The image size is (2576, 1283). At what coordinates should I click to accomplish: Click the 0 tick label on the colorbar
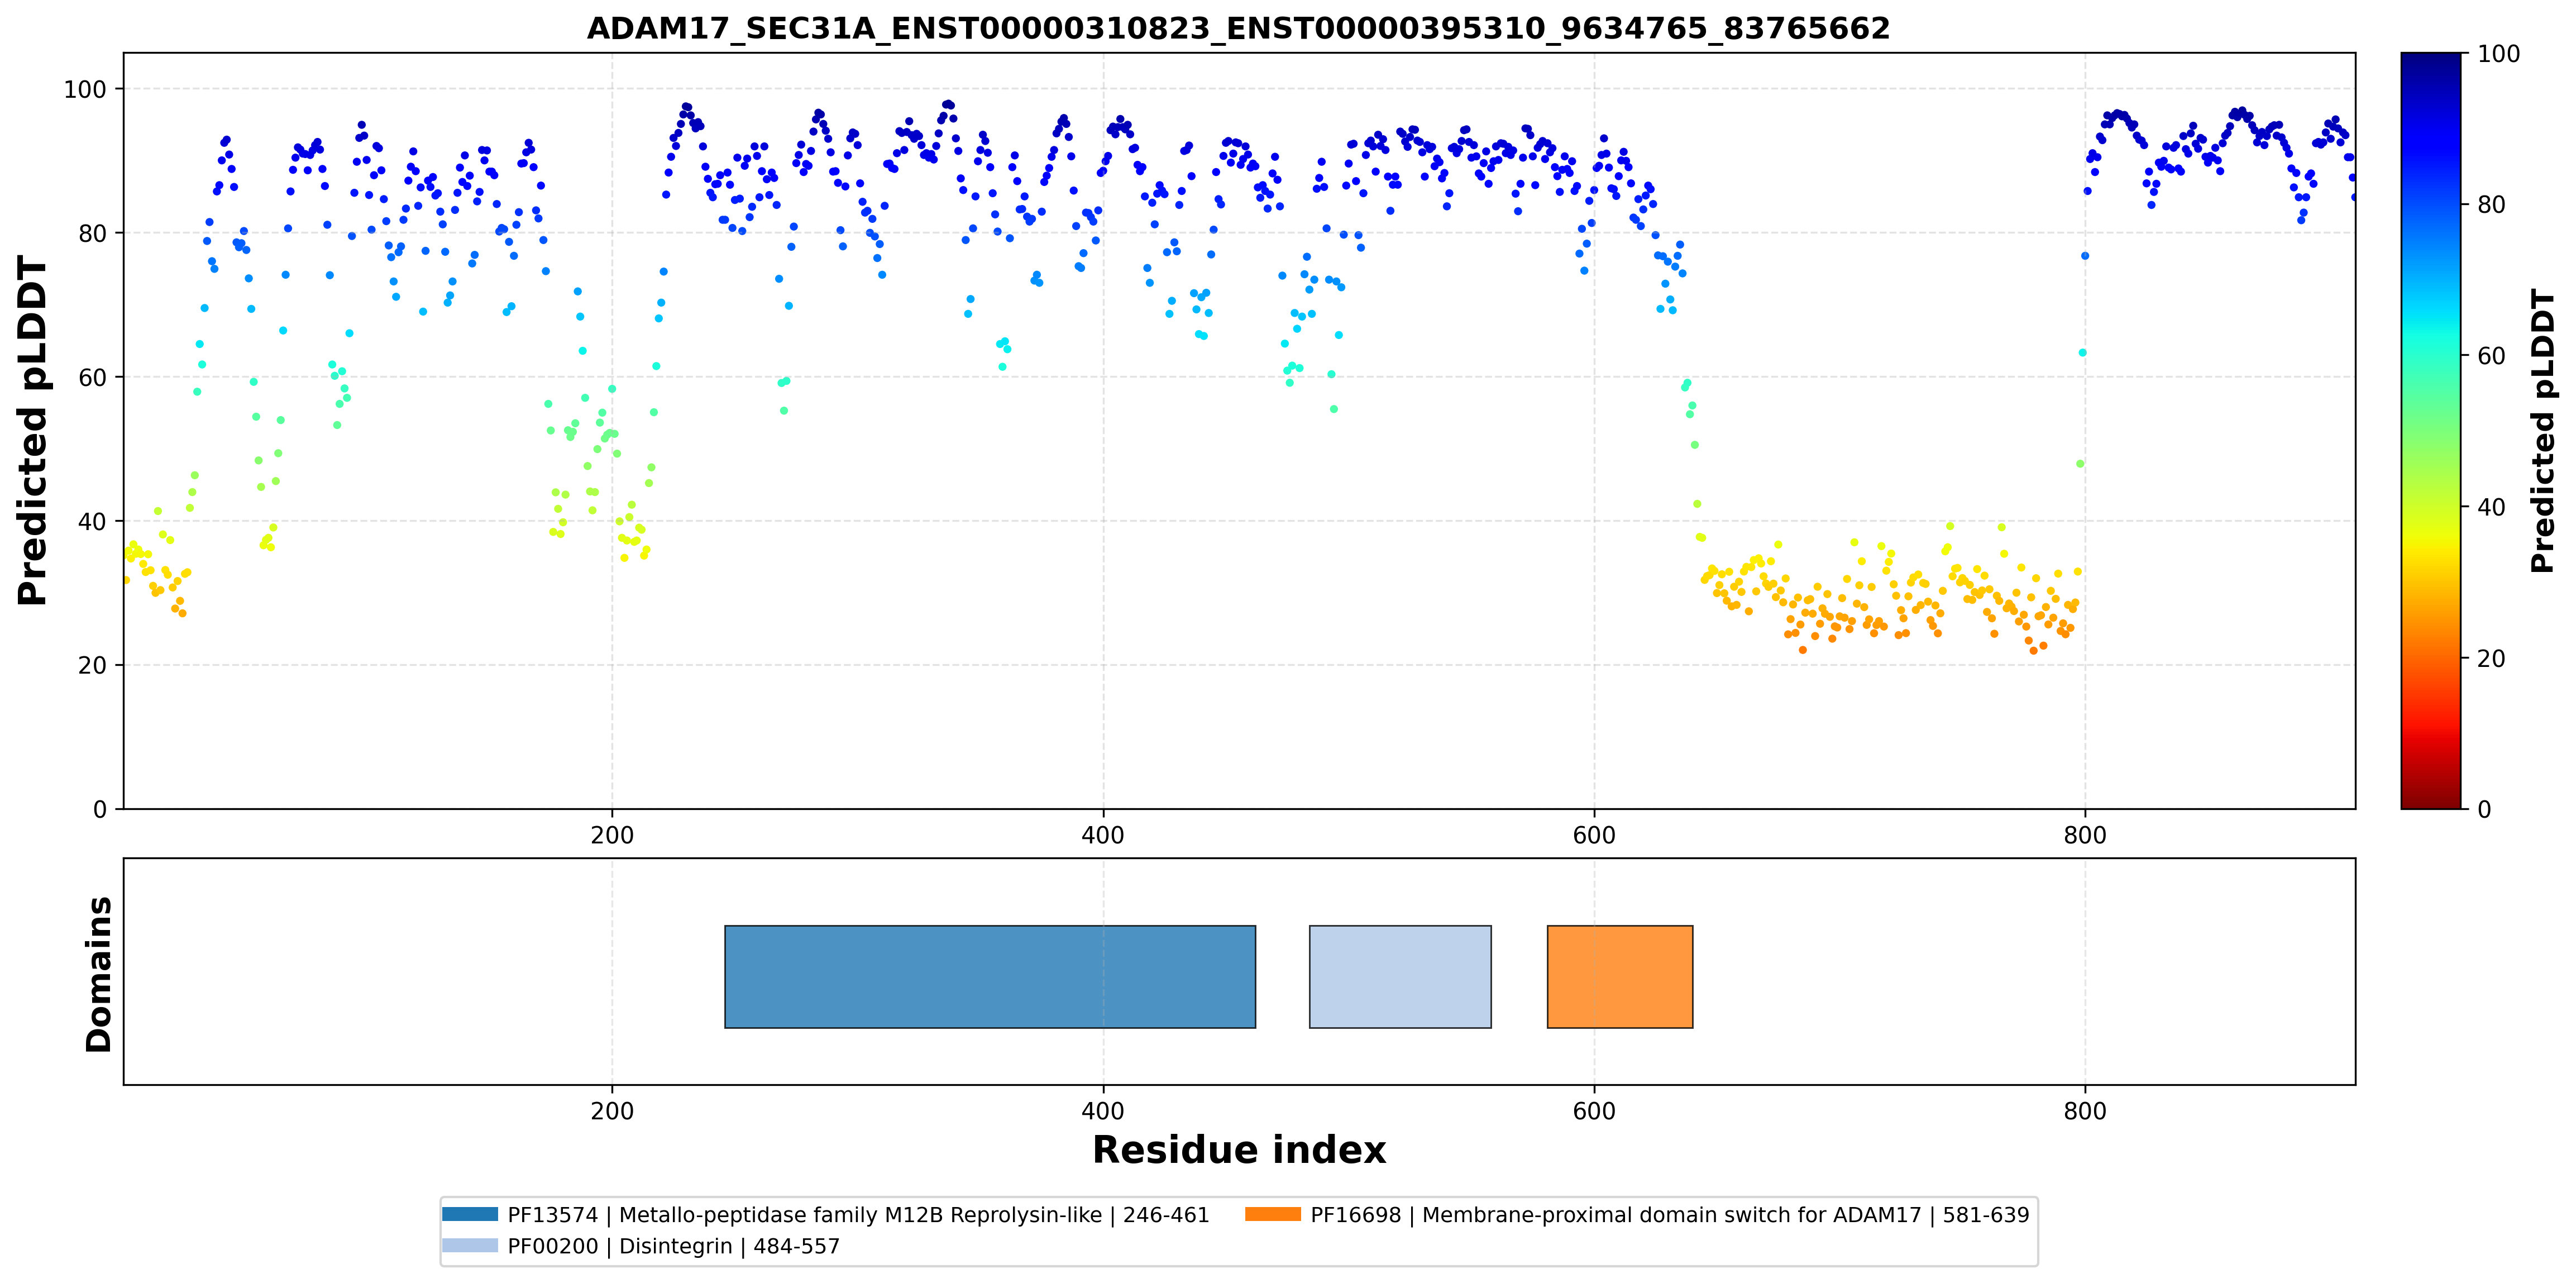coord(2484,810)
